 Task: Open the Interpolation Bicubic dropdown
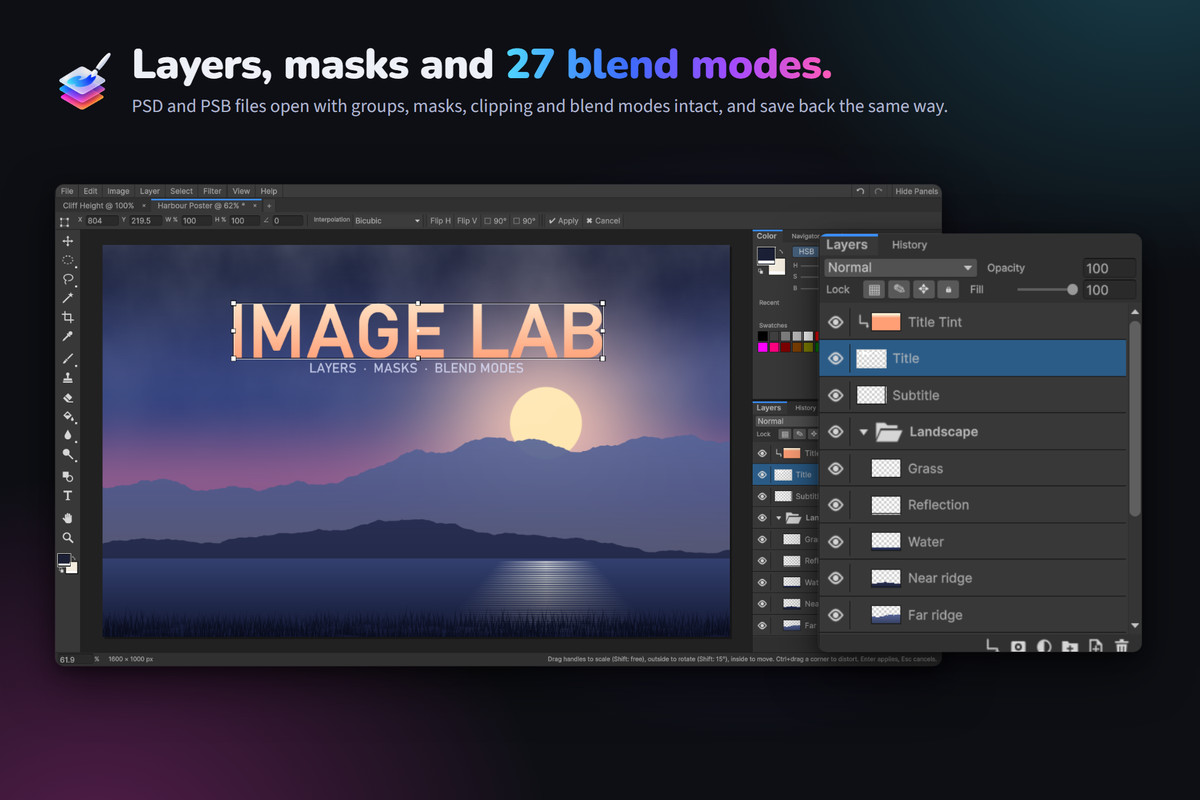coord(388,220)
